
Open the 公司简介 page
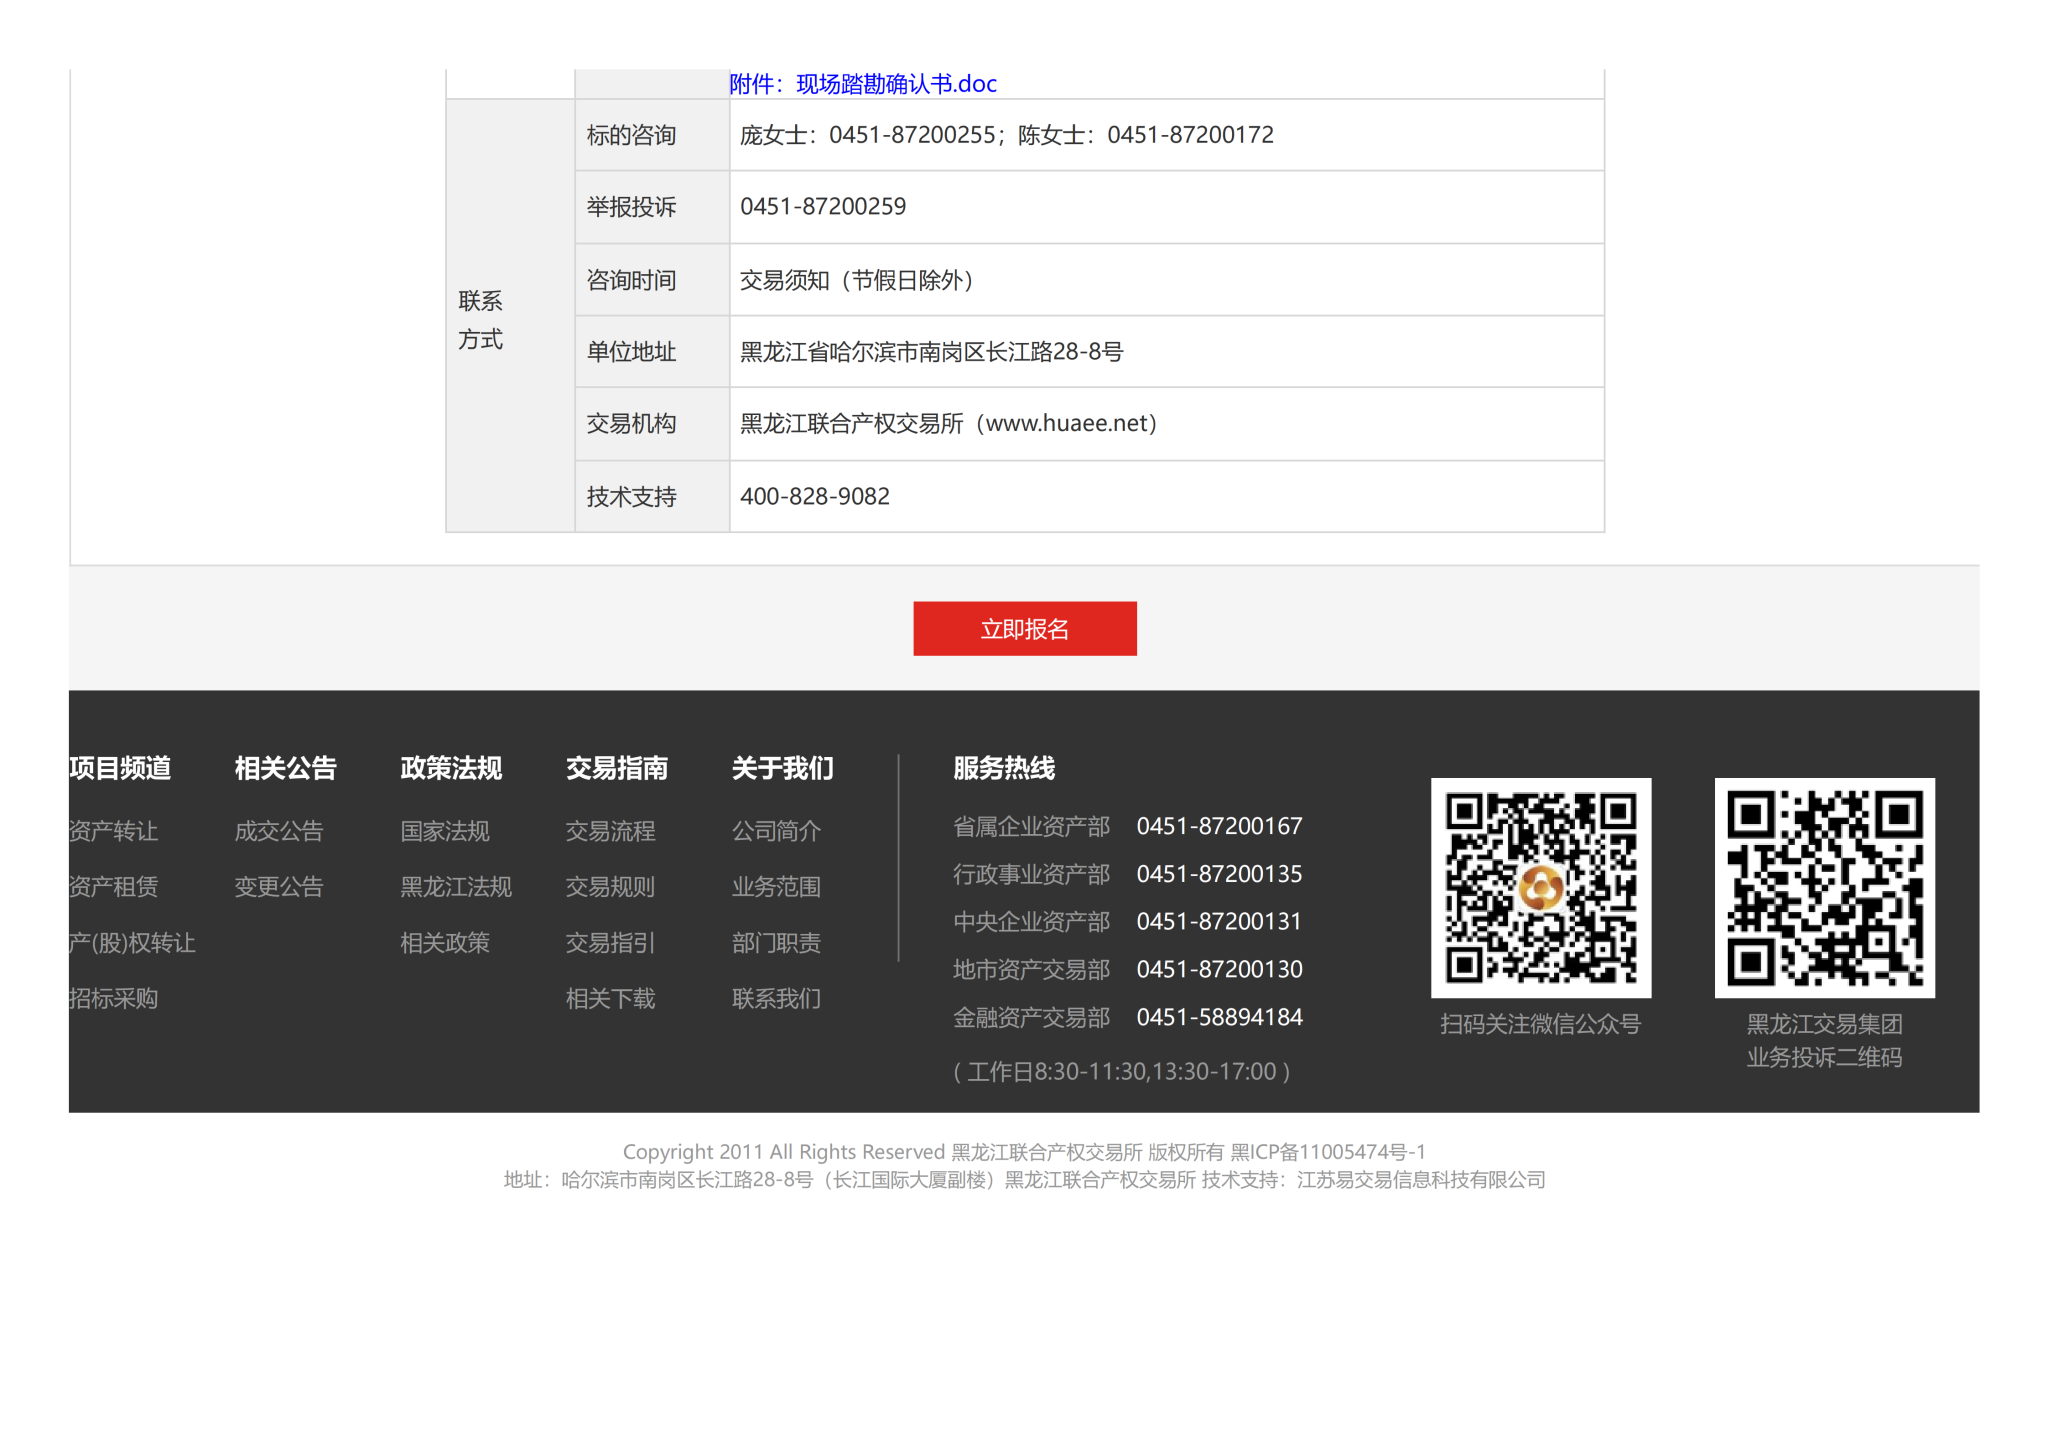(776, 831)
